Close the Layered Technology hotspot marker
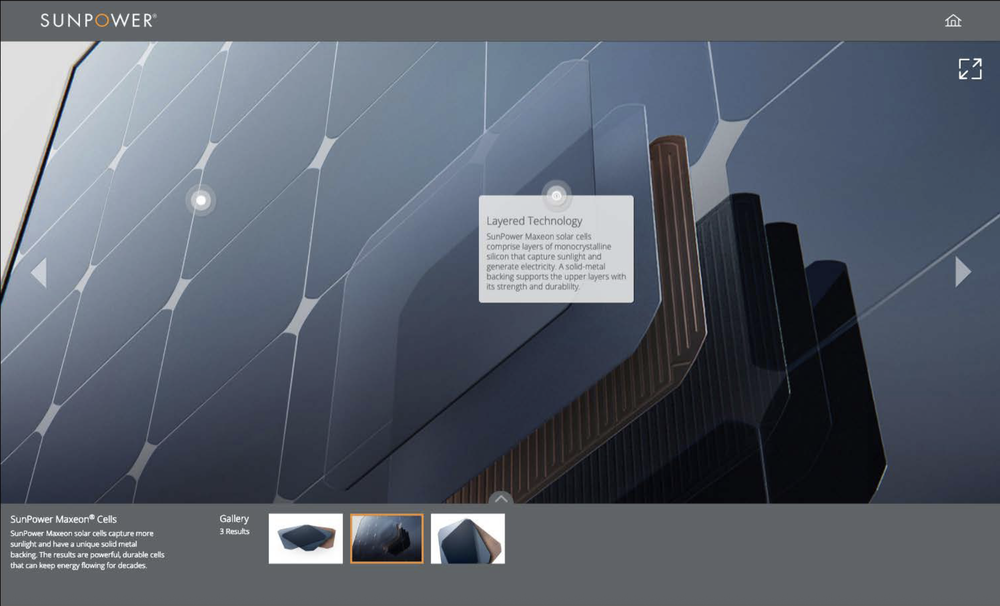Viewport: 1000px width, 606px height. [556, 196]
